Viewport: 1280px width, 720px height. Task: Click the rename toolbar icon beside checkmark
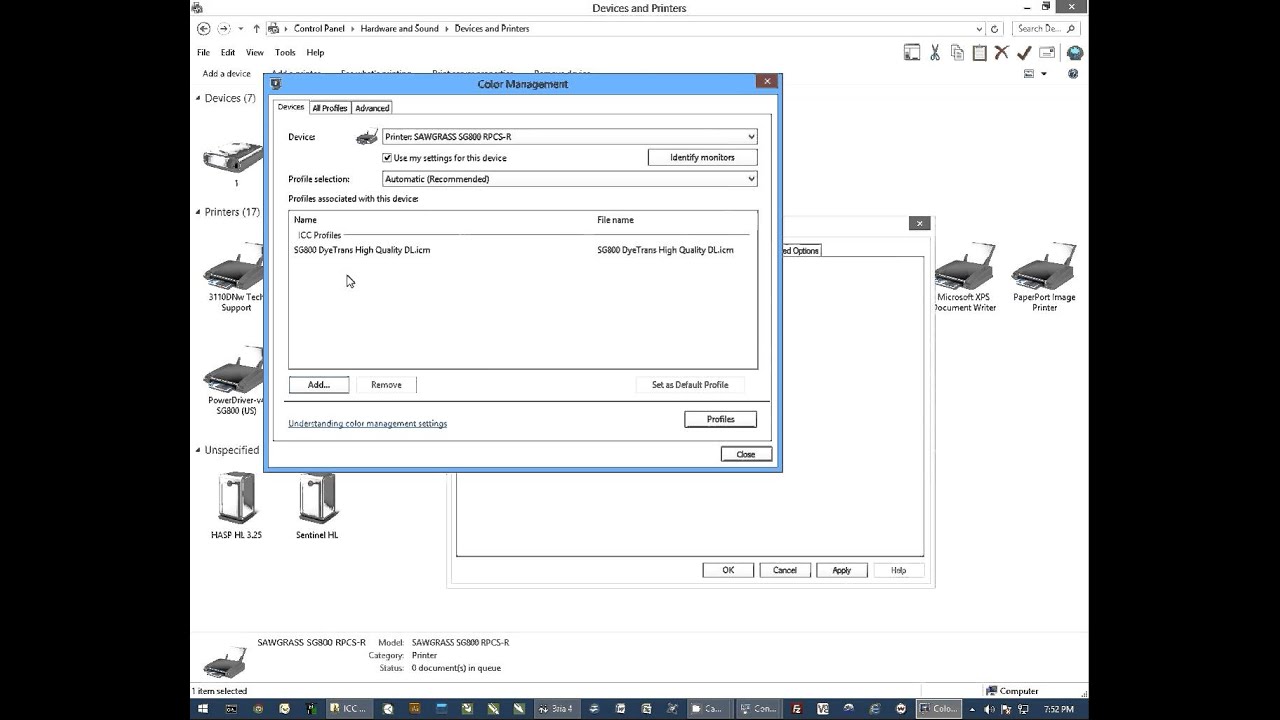point(1047,53)
